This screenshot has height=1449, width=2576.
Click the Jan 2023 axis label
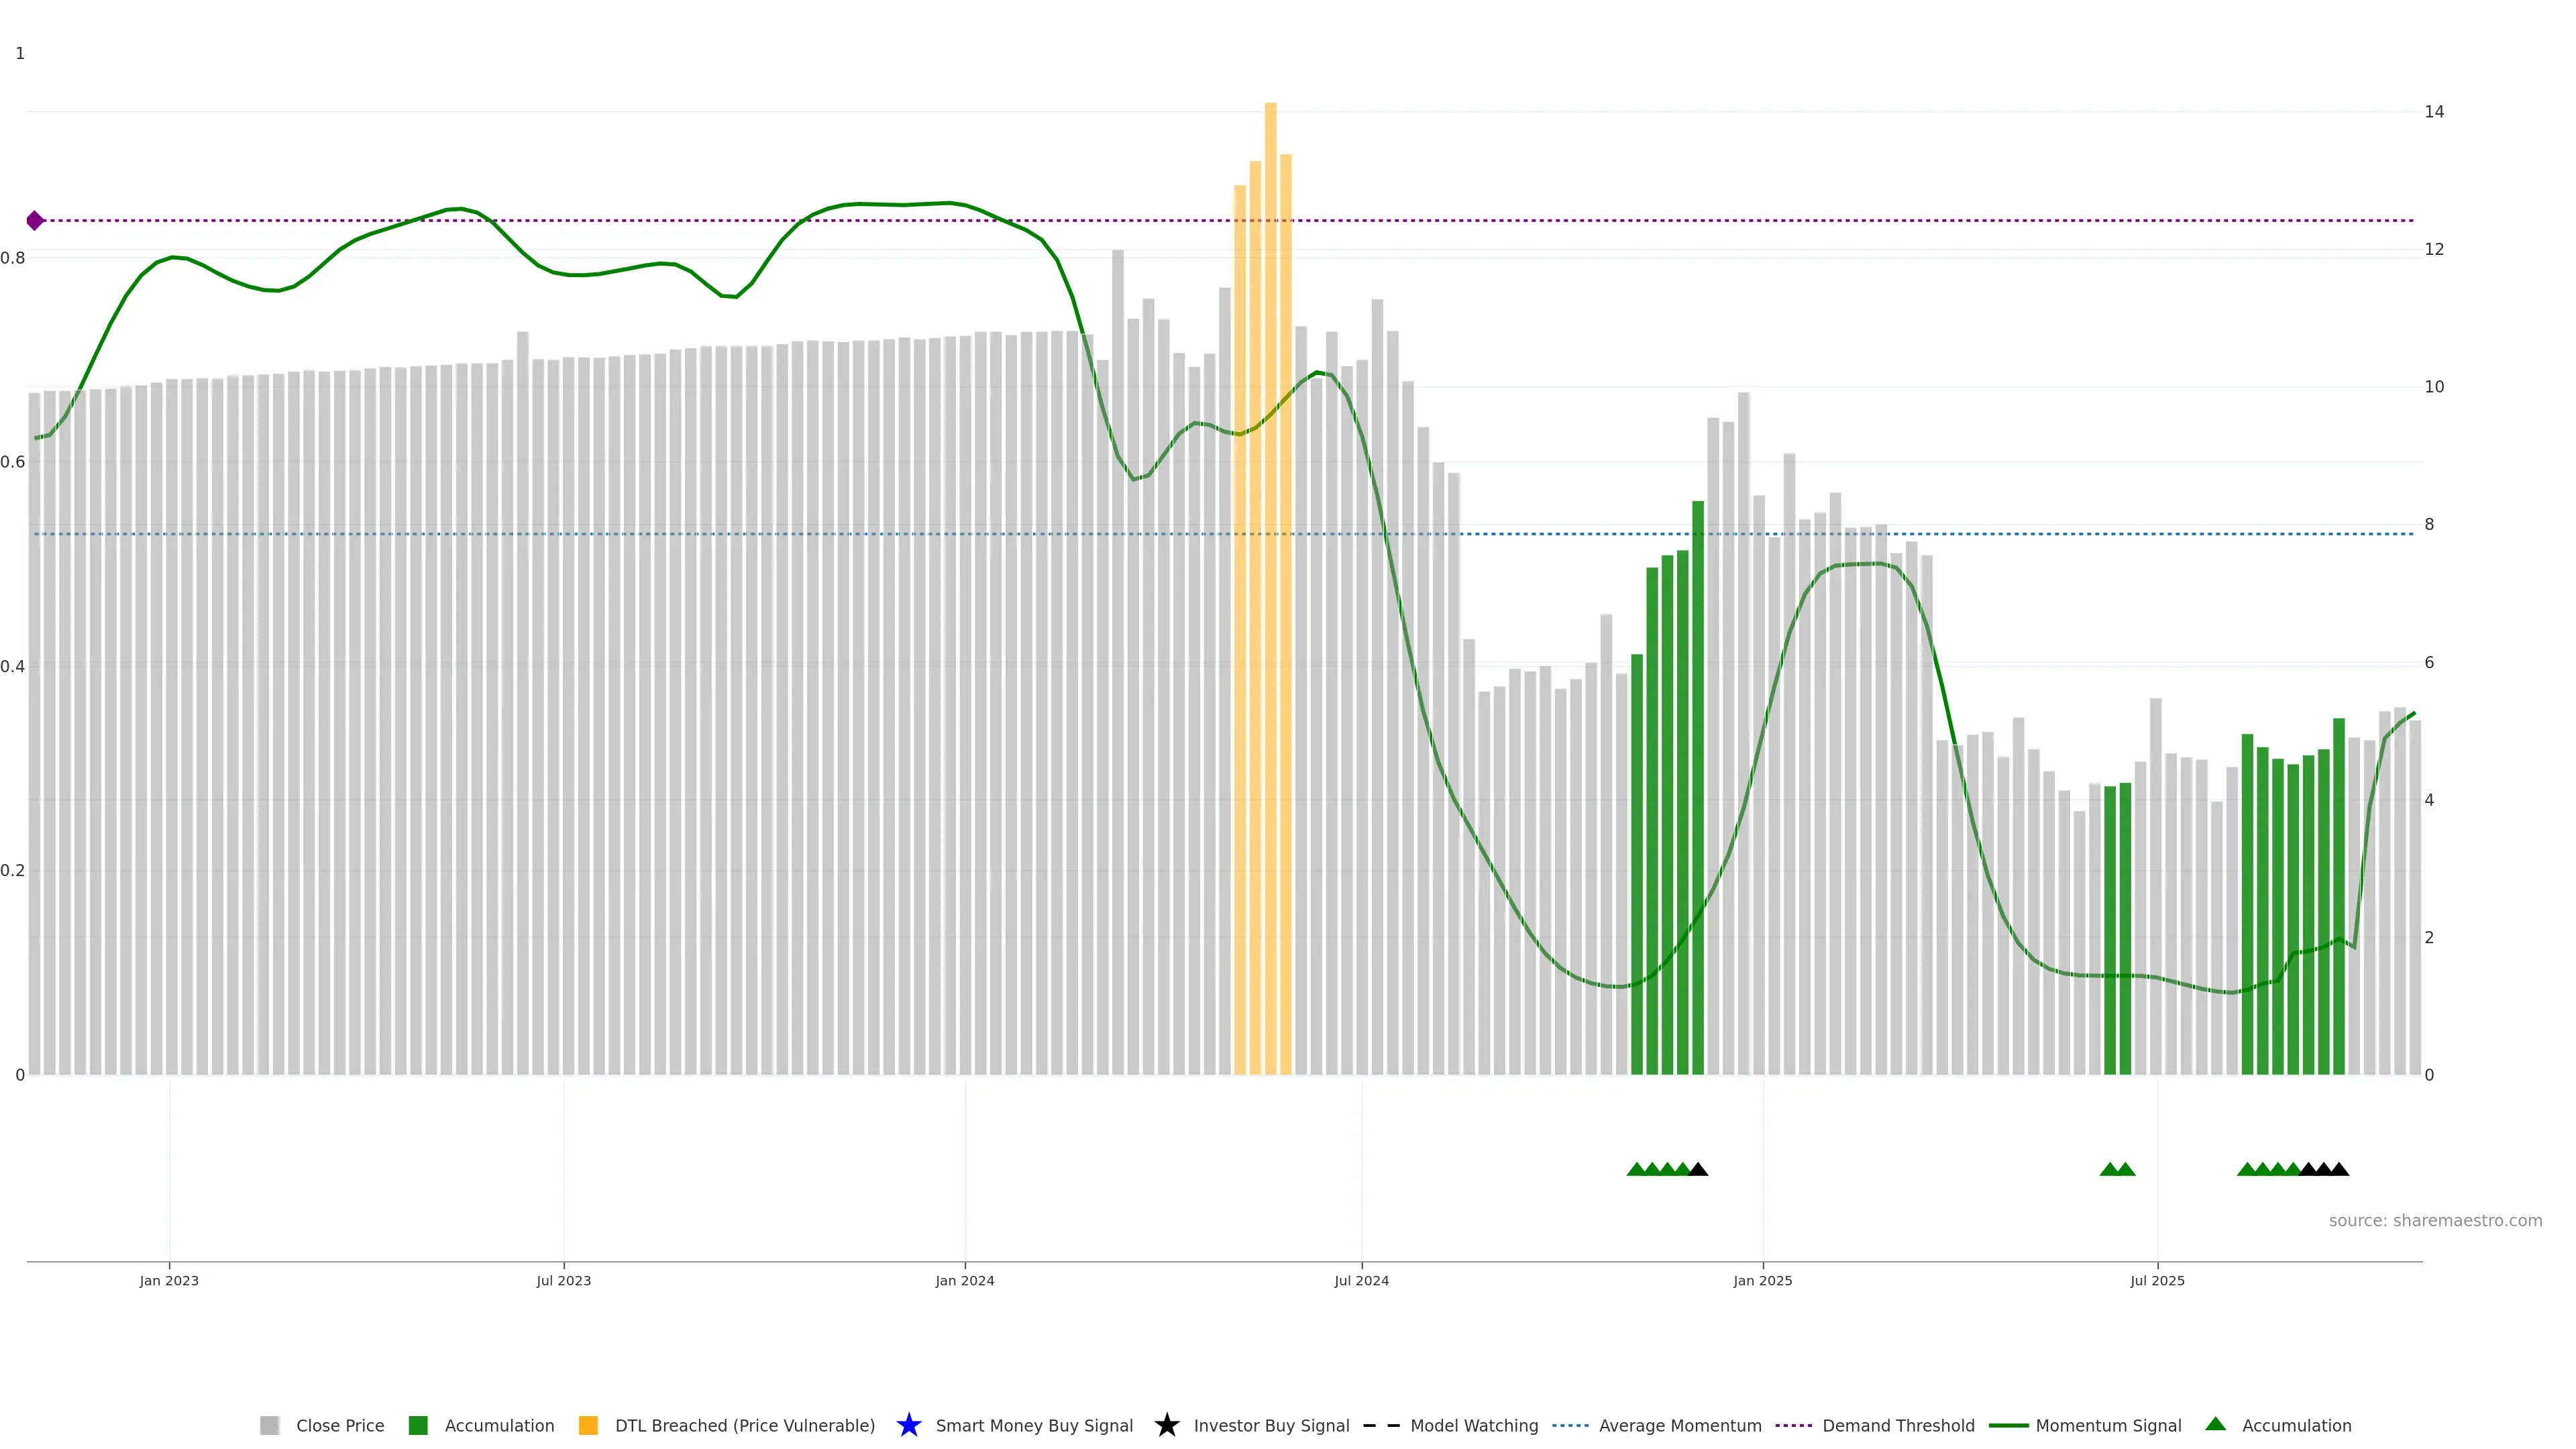[169, 1280]
